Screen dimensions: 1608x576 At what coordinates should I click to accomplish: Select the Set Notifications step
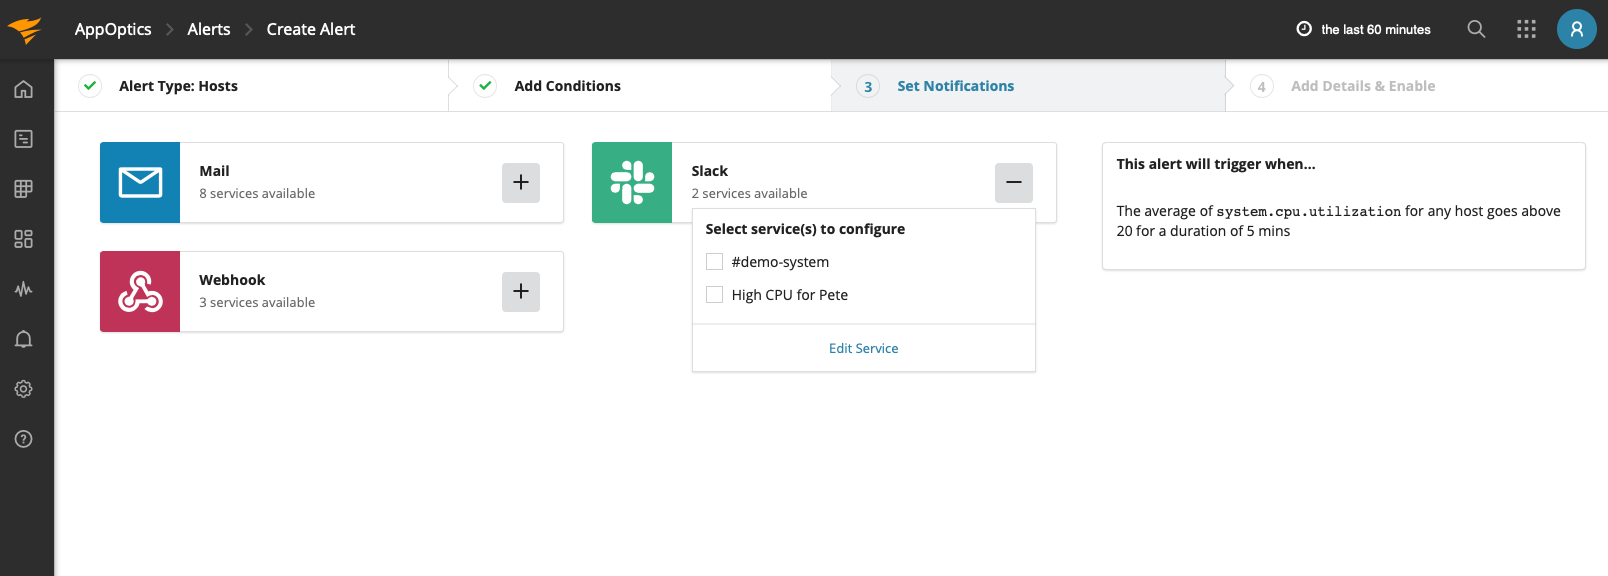pyautogui.click(x=956, y=86)
